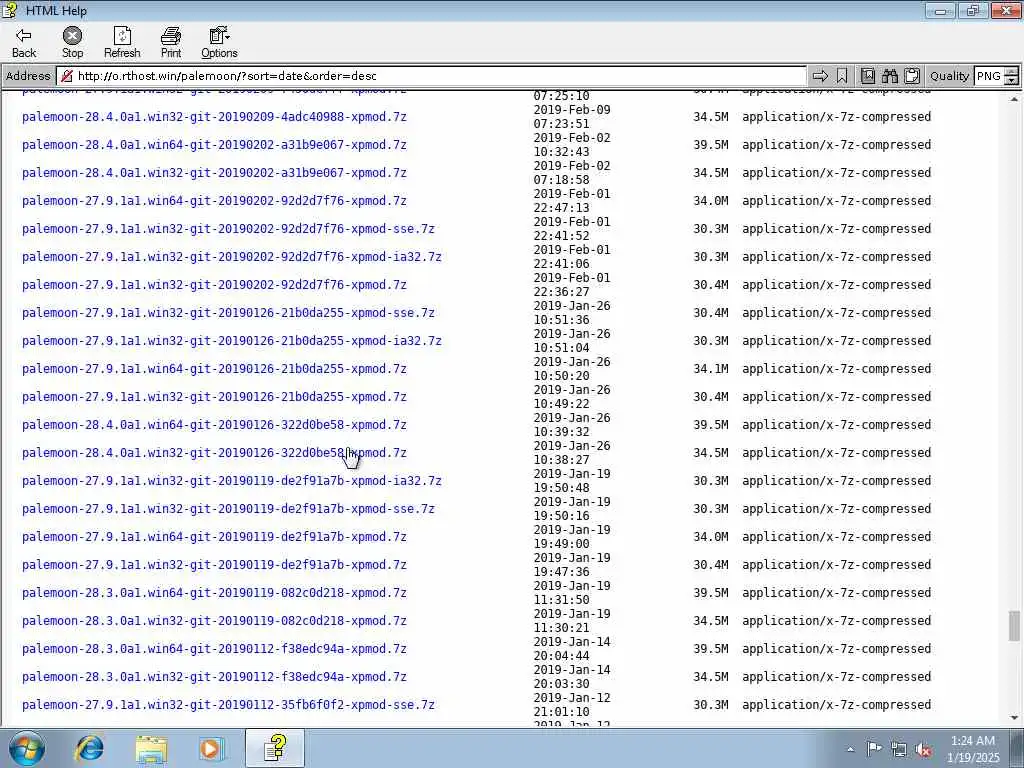The width and height of the screenshot is (1024, 768).
Task: Open palemoon-27.9.1a1.win64-git-20190126-21b0da255-xpmod.7z link
Action: 214,369
